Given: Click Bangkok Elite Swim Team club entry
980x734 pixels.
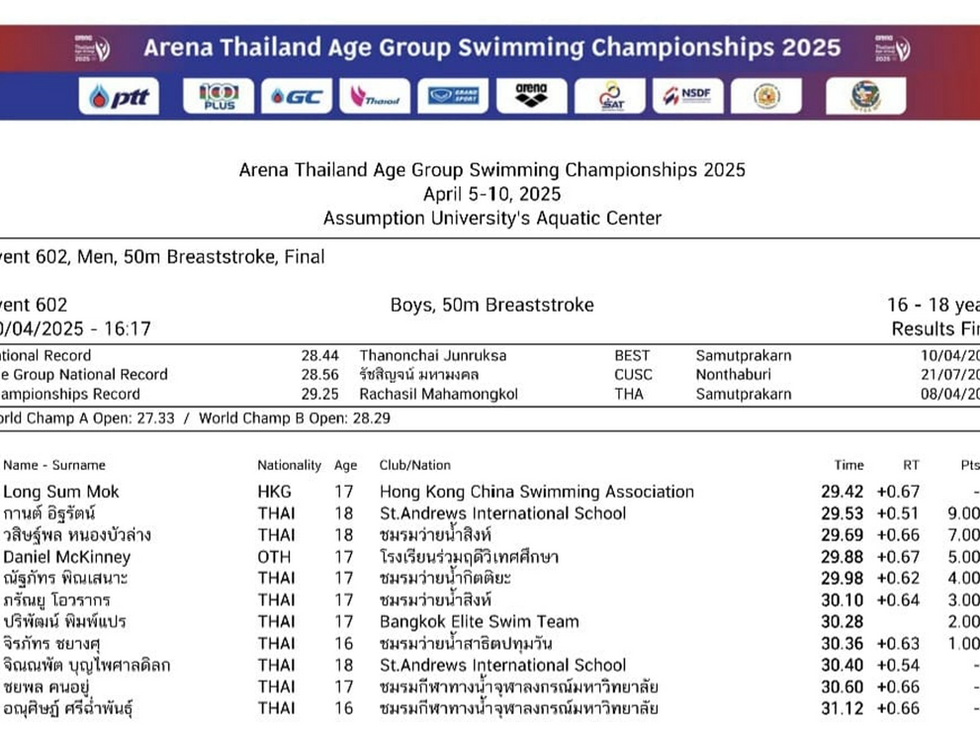Looking at the screenshot, I should coord(479,622).
